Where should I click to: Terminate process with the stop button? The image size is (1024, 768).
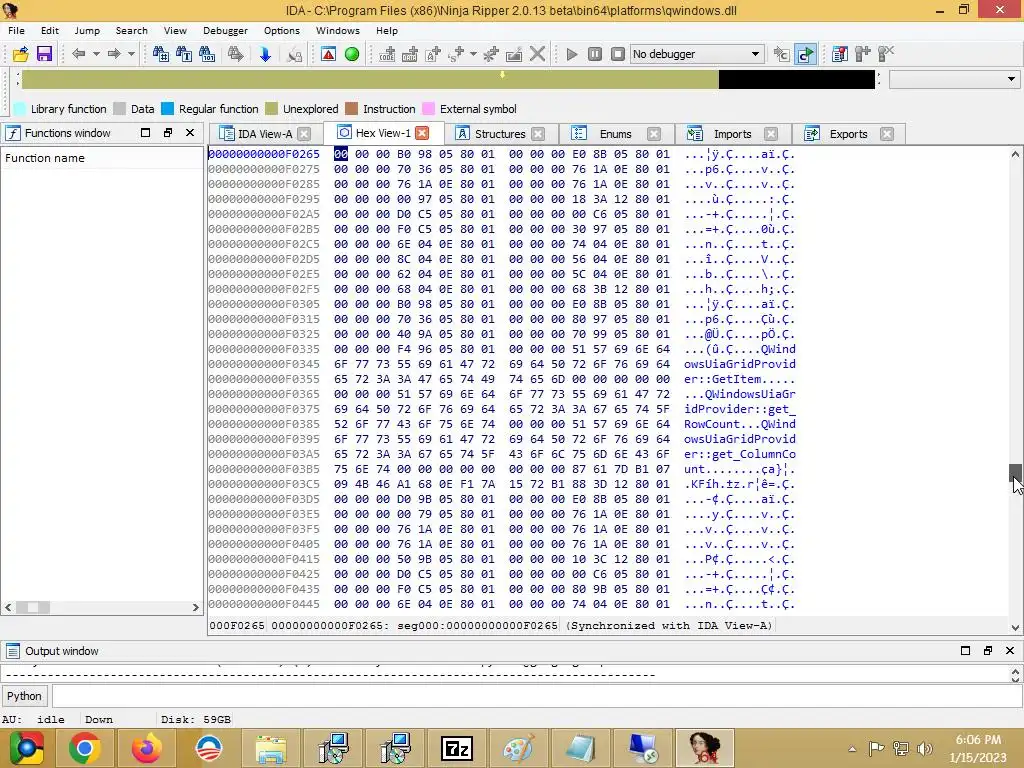(x=618, y=54)
